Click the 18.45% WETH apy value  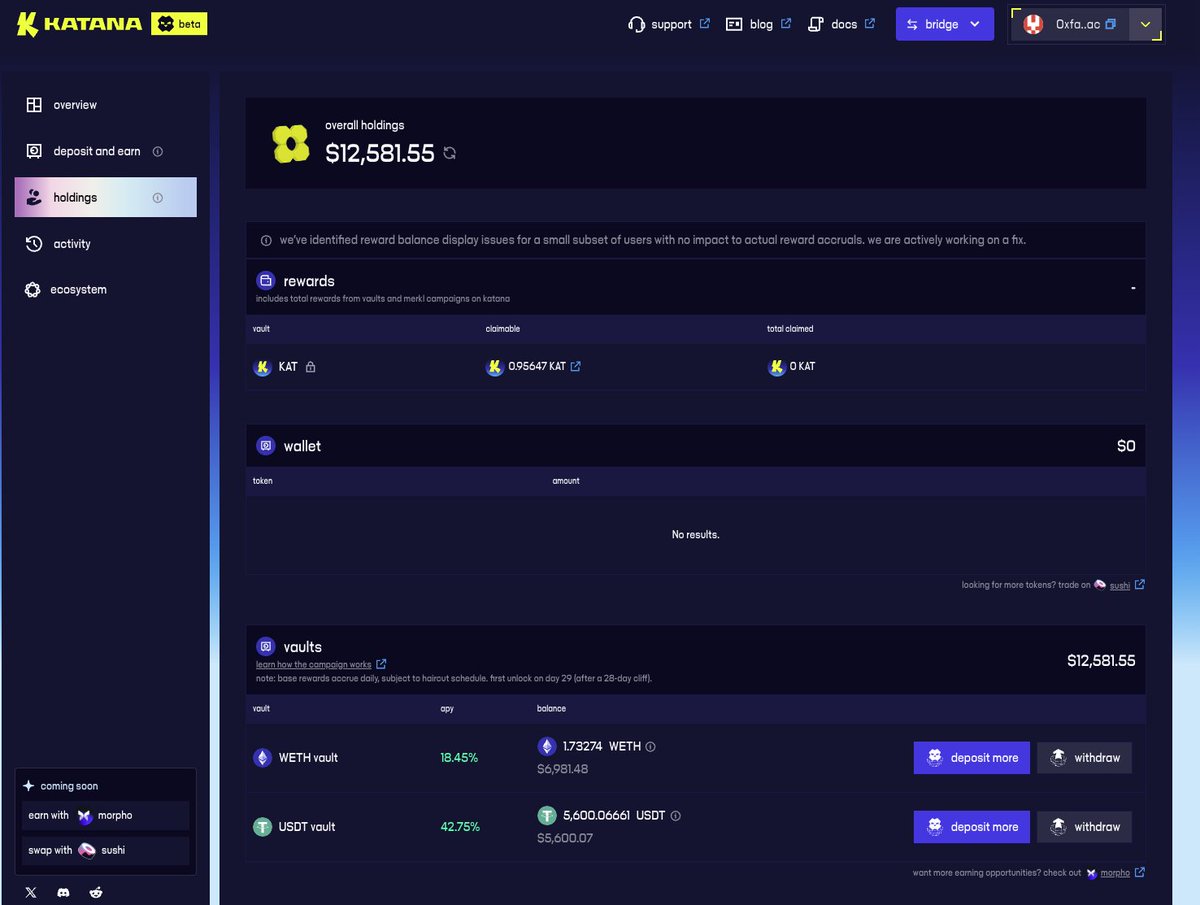[459, 758]
